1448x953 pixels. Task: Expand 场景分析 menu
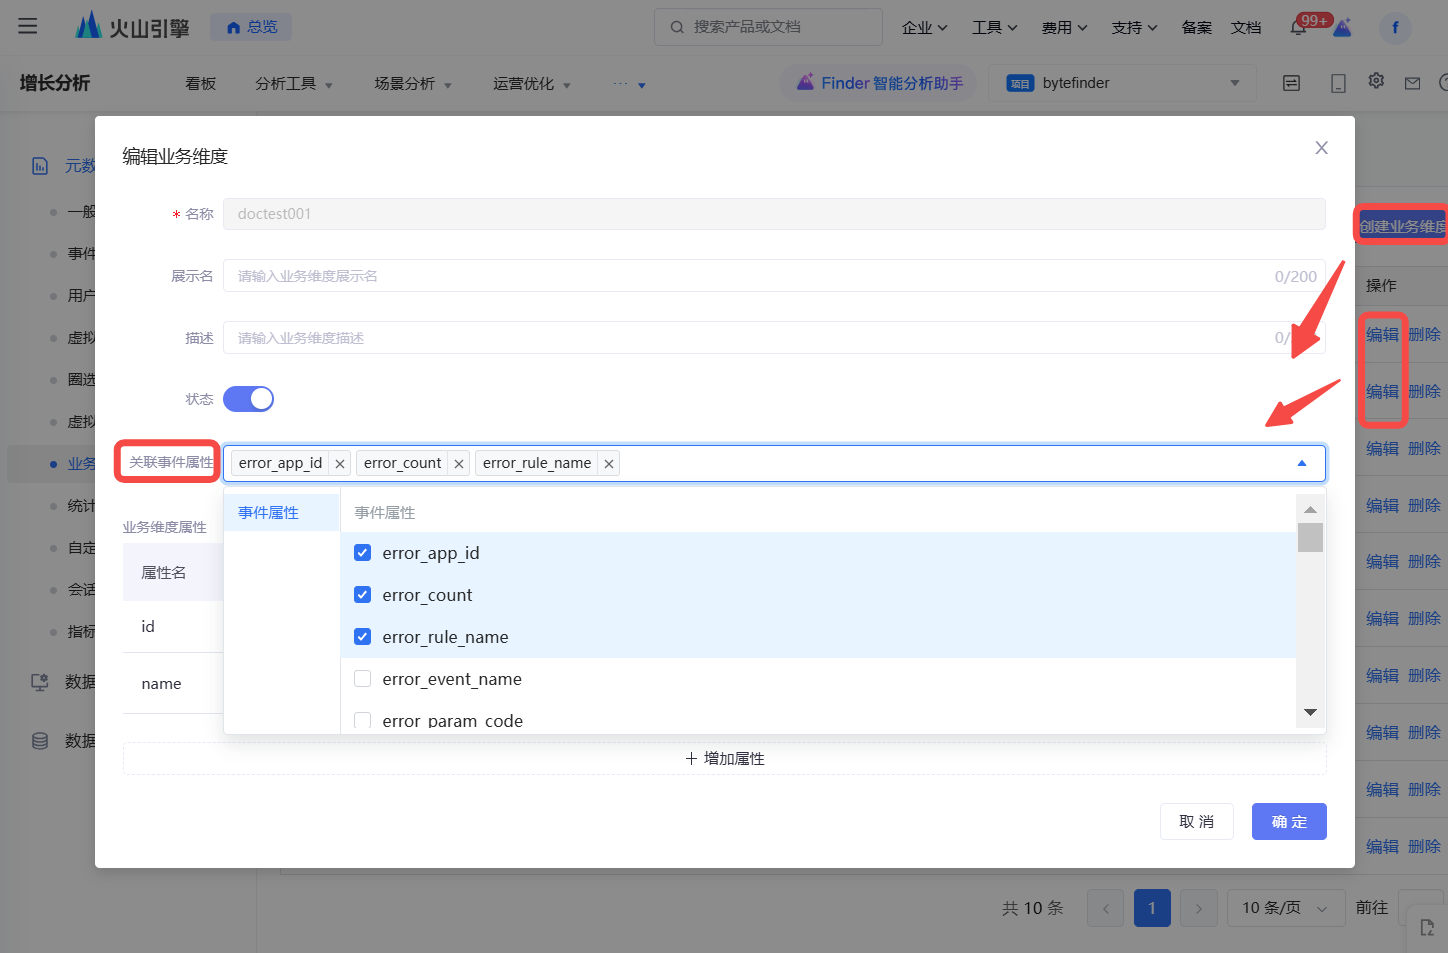[x=413, y=84]
